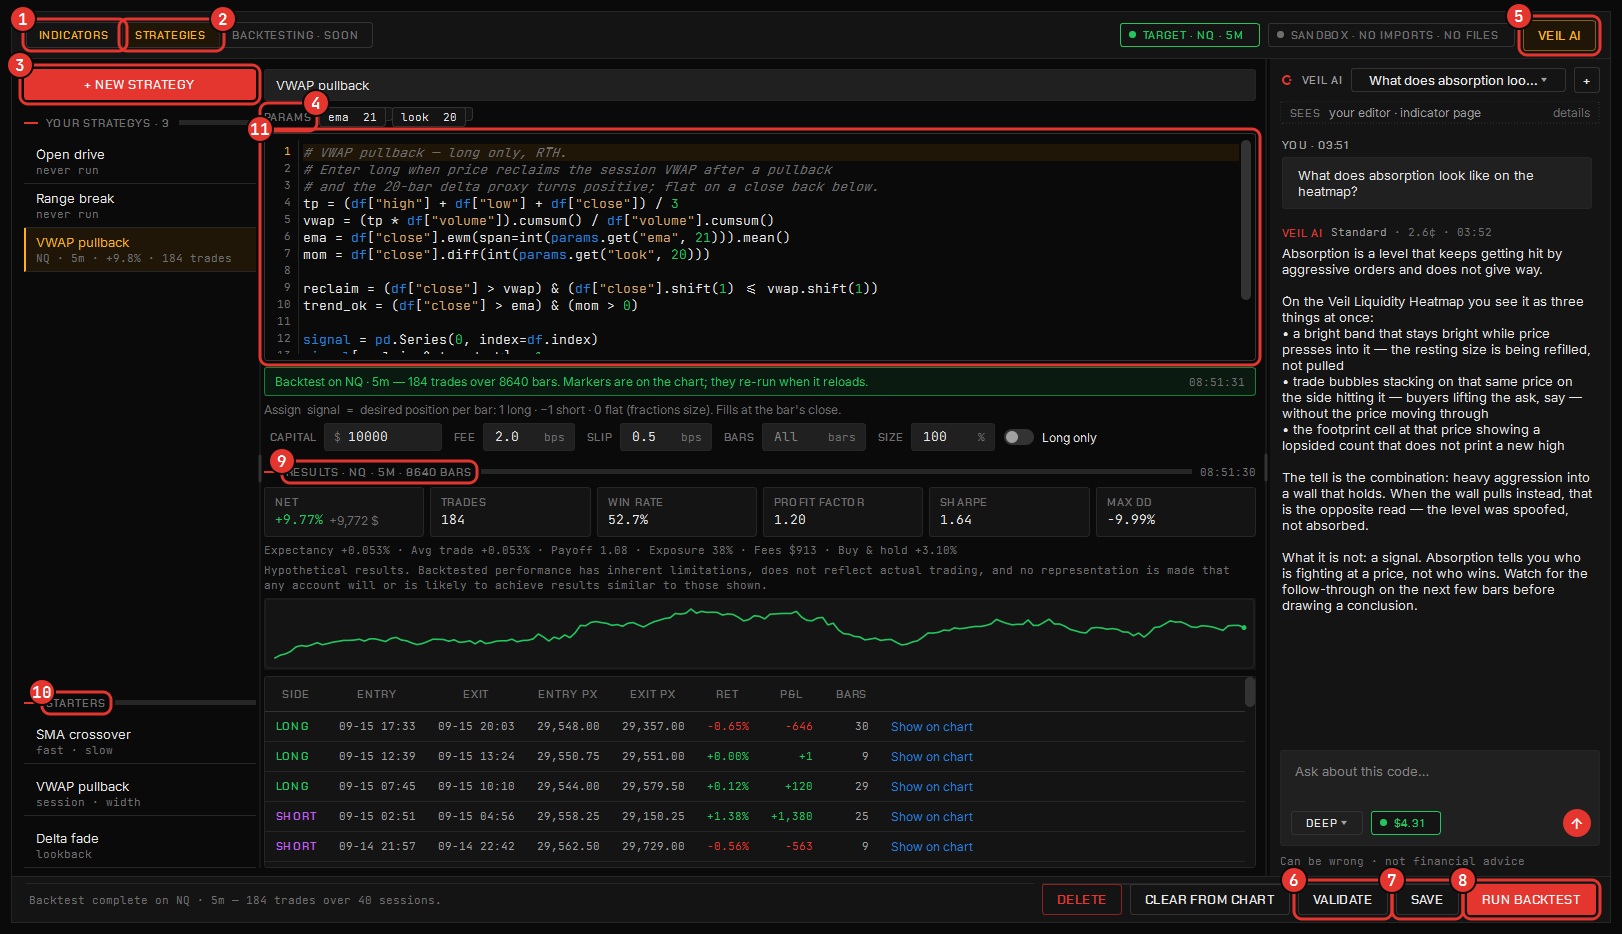The height and width of the screenshot is (934, 1622).
Task: Send the chat message with the red arrow button
Action: 1576,823
